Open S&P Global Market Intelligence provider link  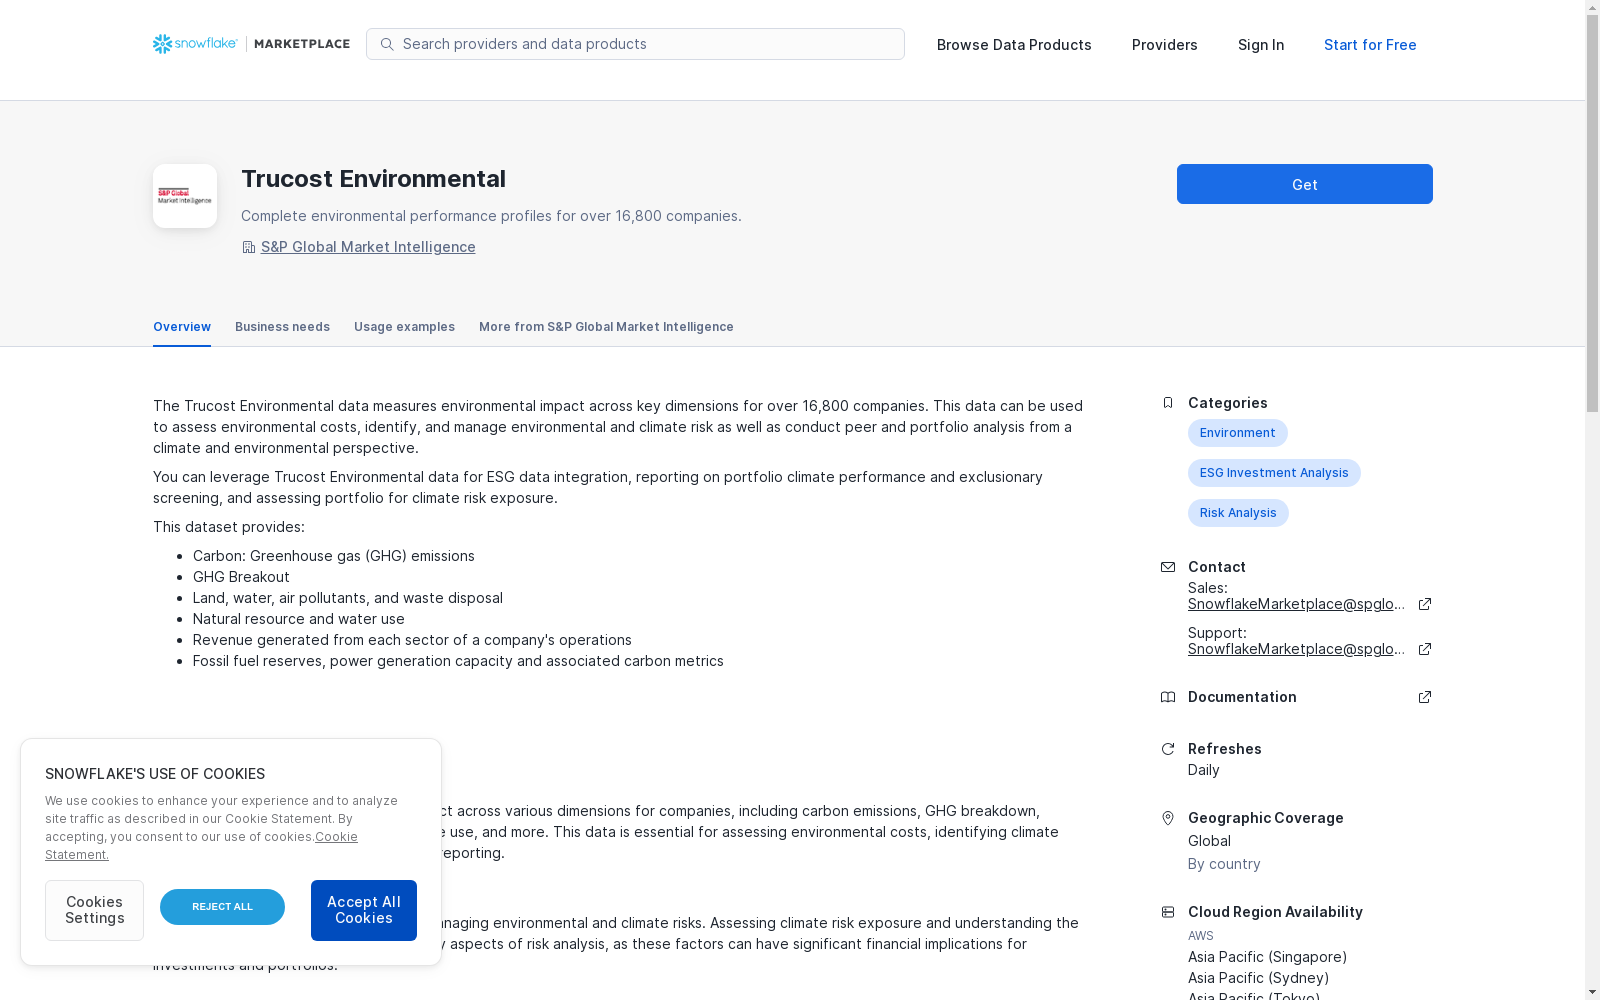pos(368,247)
